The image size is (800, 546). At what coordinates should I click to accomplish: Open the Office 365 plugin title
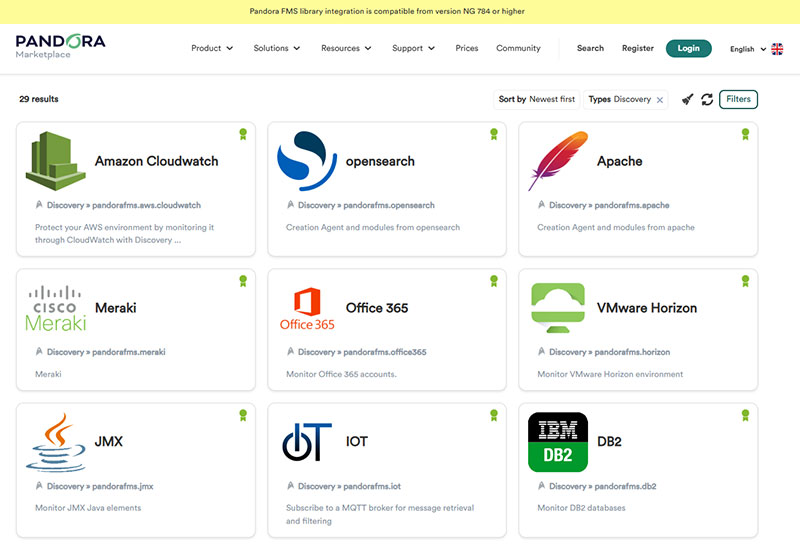(377, 308)
